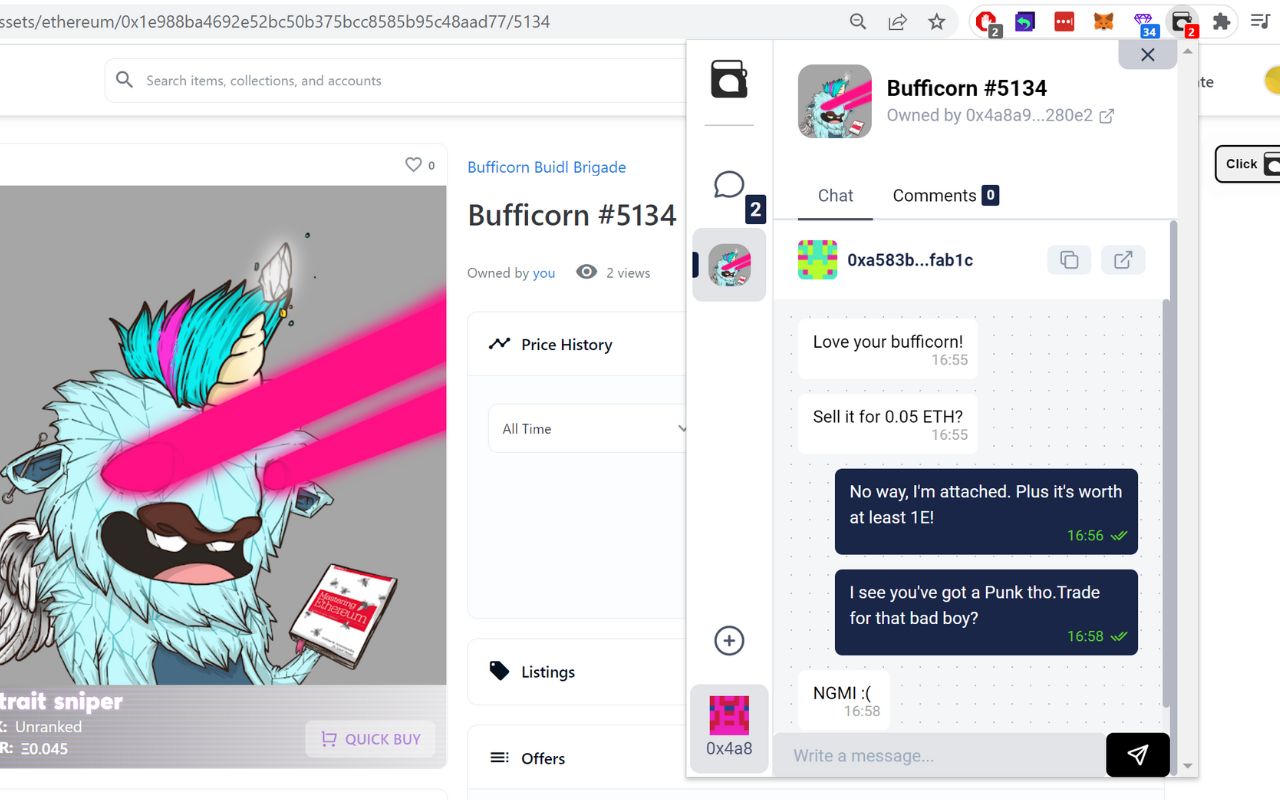Screen dimensions: 1280x800
Task: Select the Bufficorn conversation in sidebar
Action: [729, 265]
